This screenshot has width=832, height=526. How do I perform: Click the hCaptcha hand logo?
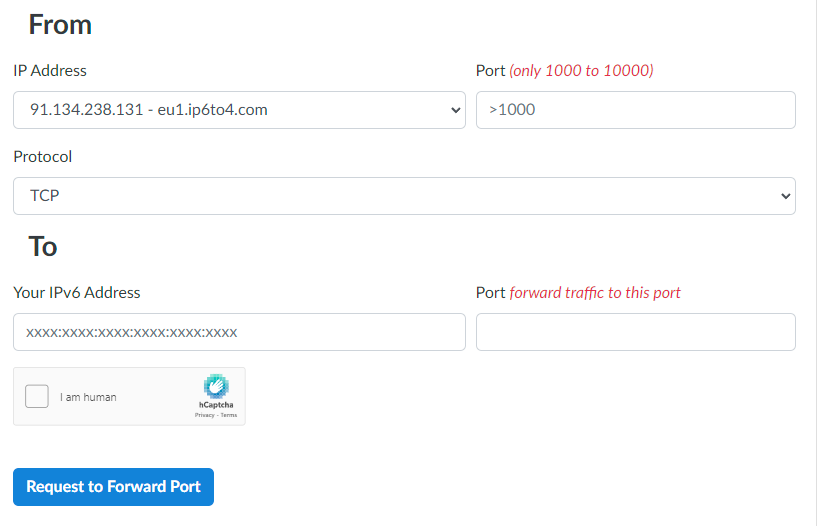(x=216, y=387)
